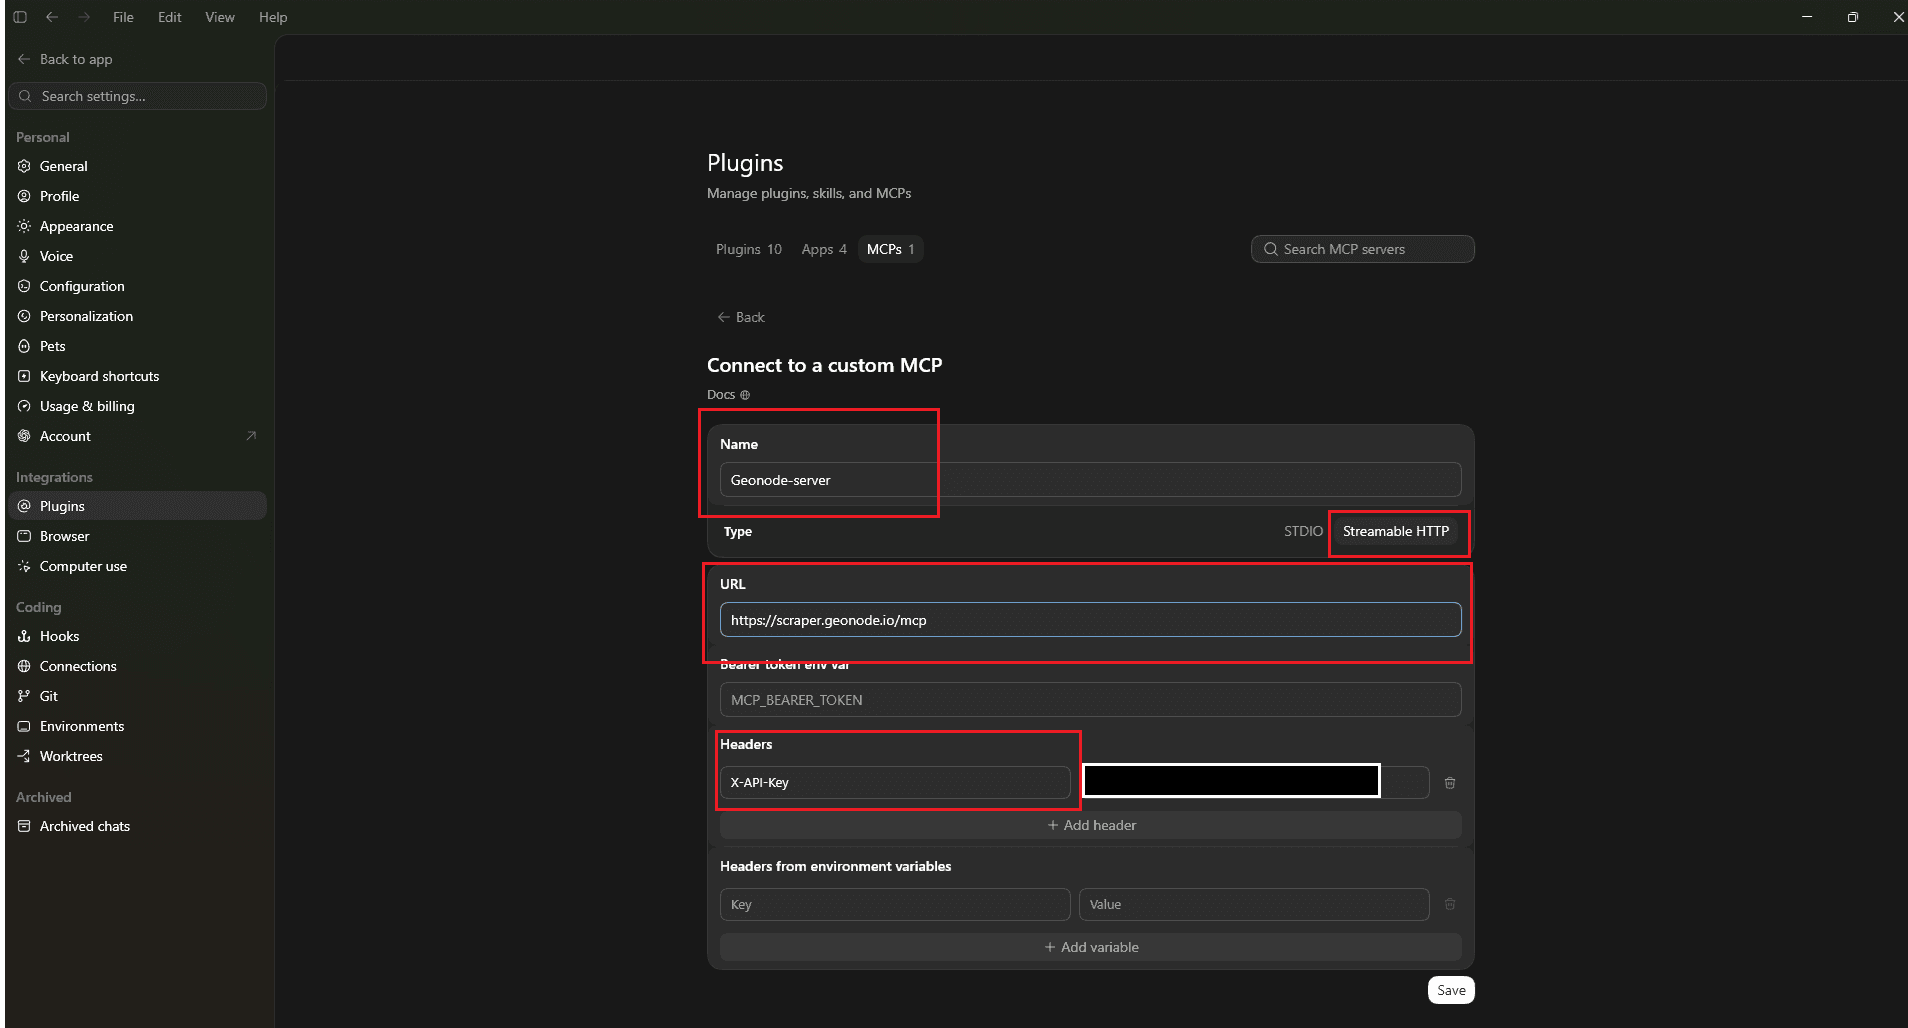Save the custom MCP configuration
The image size is (1908, 1028).
pos(1451,990)
